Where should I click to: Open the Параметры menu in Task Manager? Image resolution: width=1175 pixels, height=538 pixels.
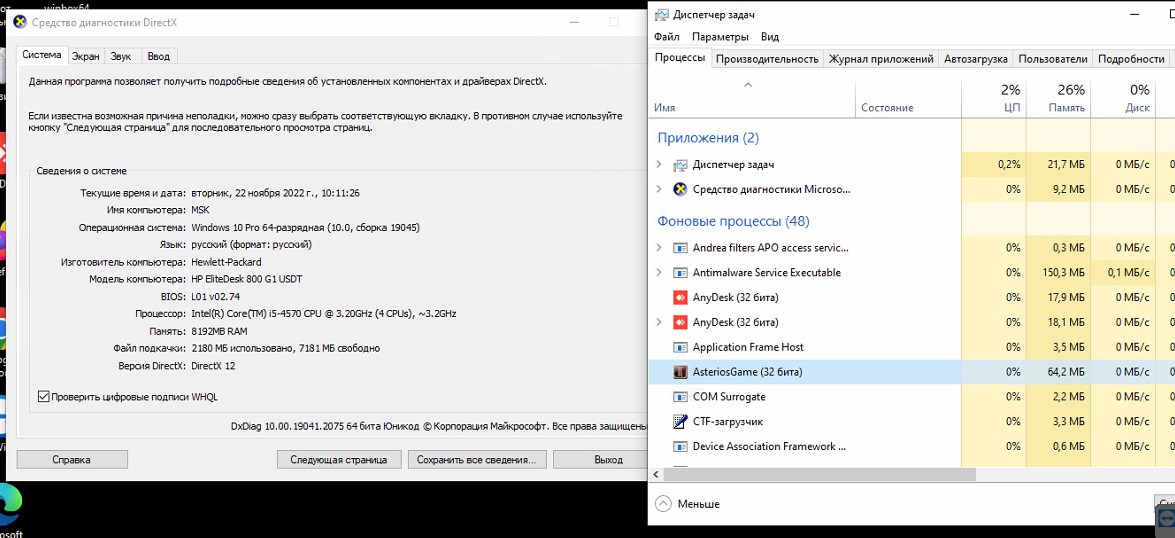pyautogui.click(x=719, y=37)
